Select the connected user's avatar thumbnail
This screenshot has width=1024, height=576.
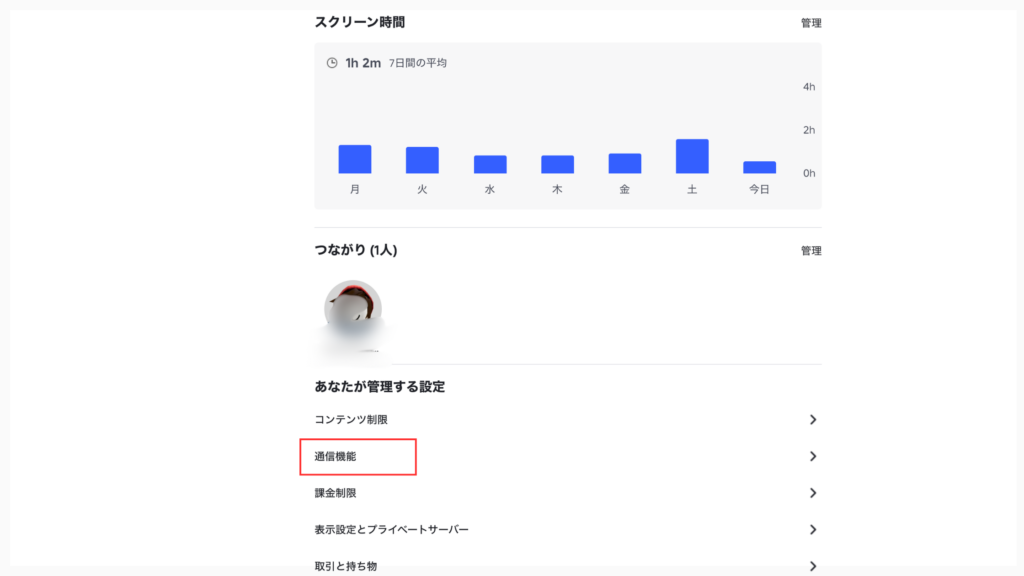point(353,308)
